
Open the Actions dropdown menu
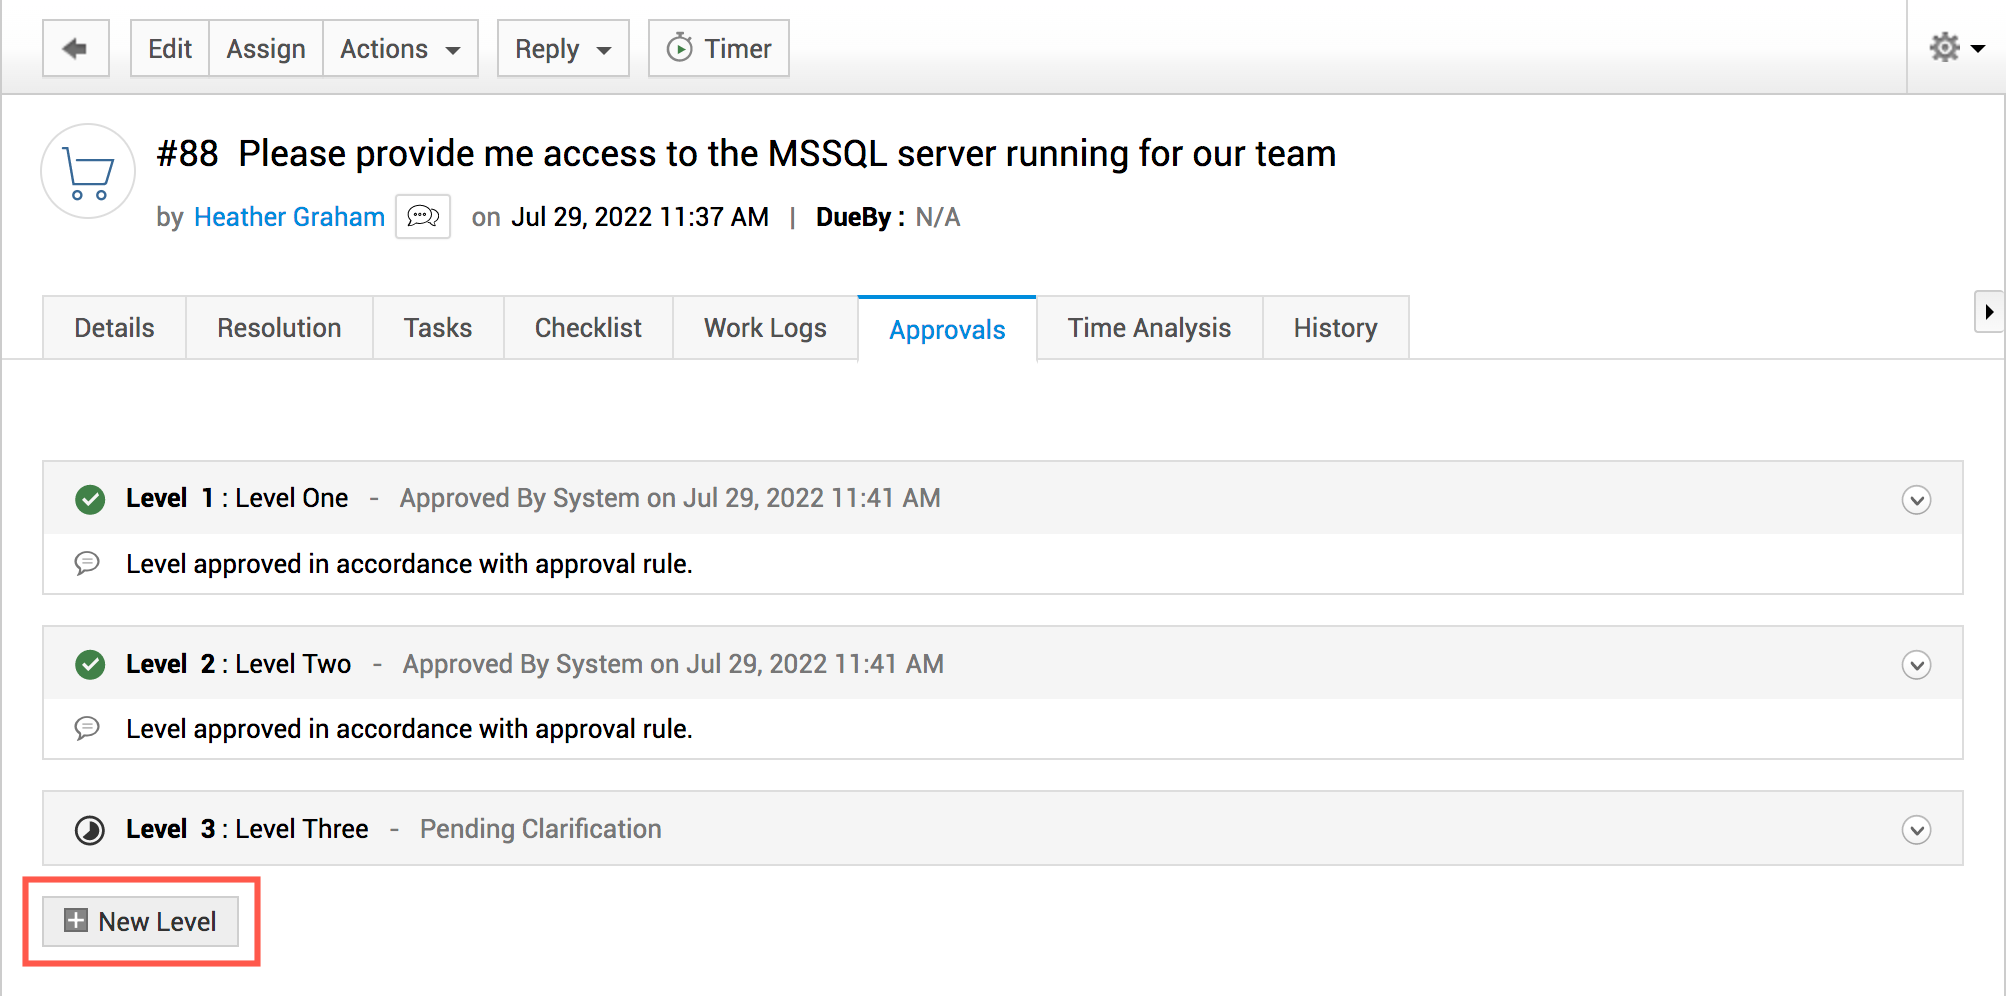pyautogui.click(x=400, y=48)
